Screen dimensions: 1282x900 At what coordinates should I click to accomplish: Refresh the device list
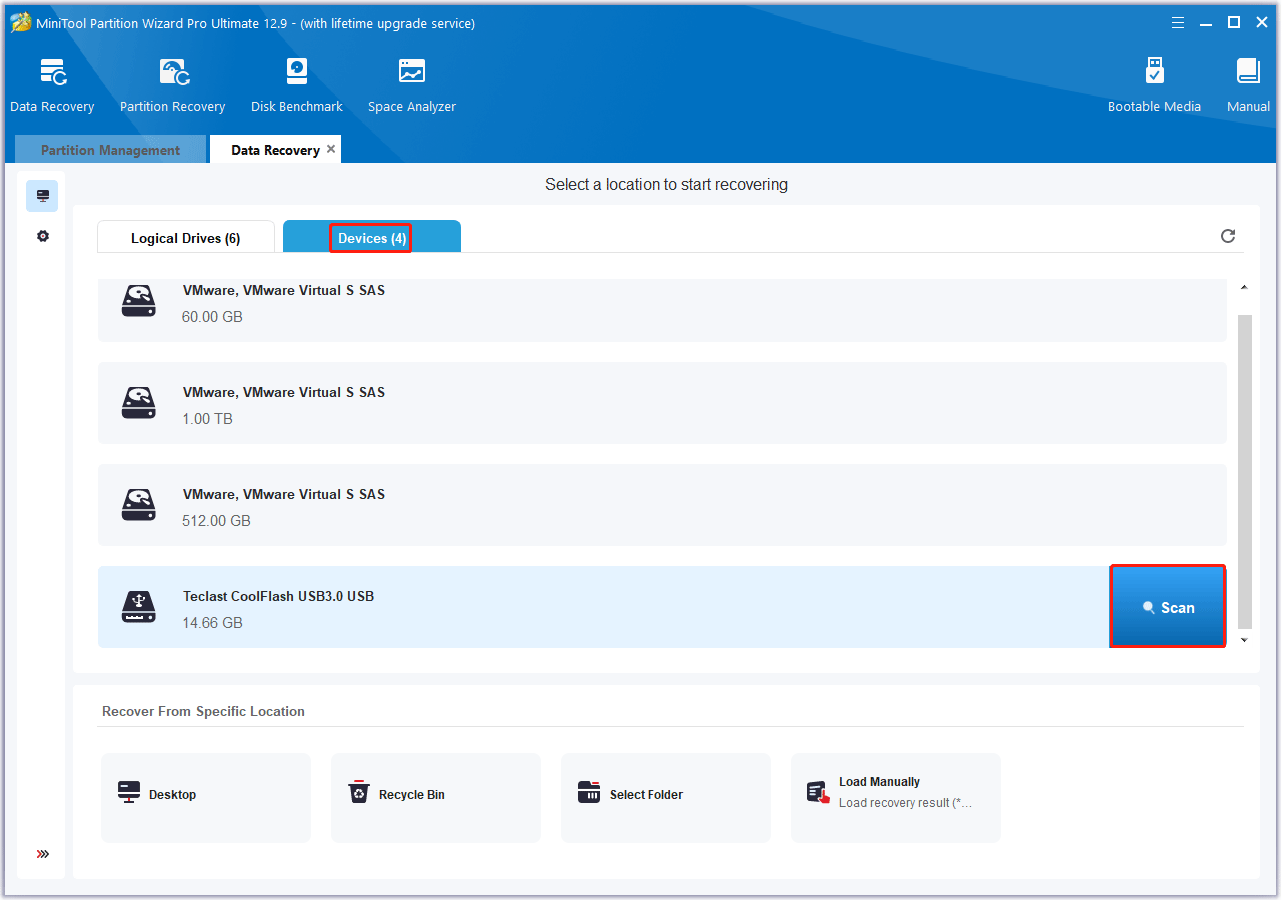(x=1228, y=236)
